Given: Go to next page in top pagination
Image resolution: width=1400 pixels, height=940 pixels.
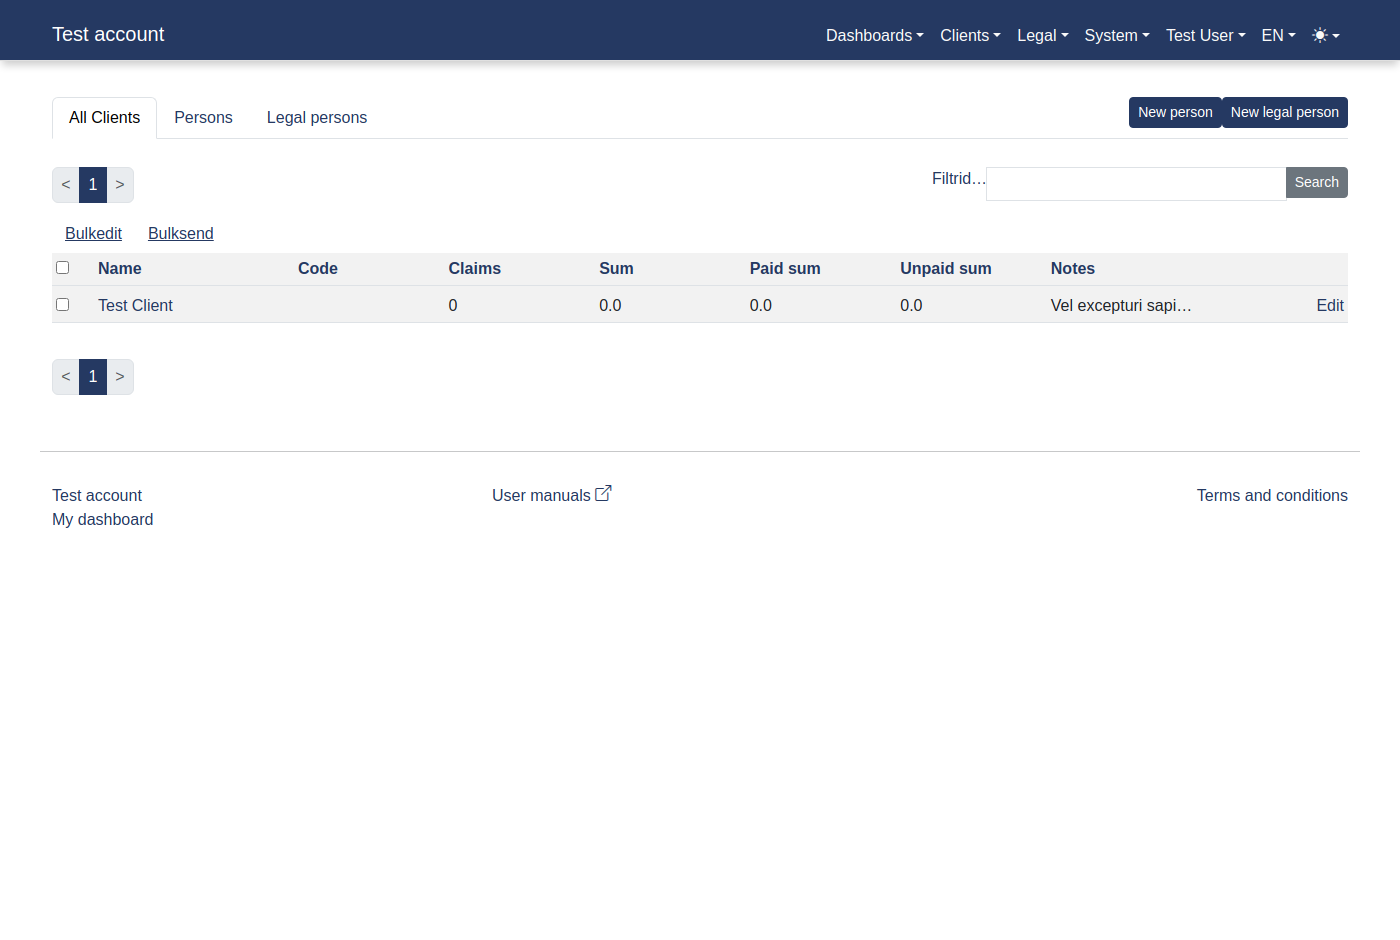Looking at the screenshot, I should click(x=120, y=185).
